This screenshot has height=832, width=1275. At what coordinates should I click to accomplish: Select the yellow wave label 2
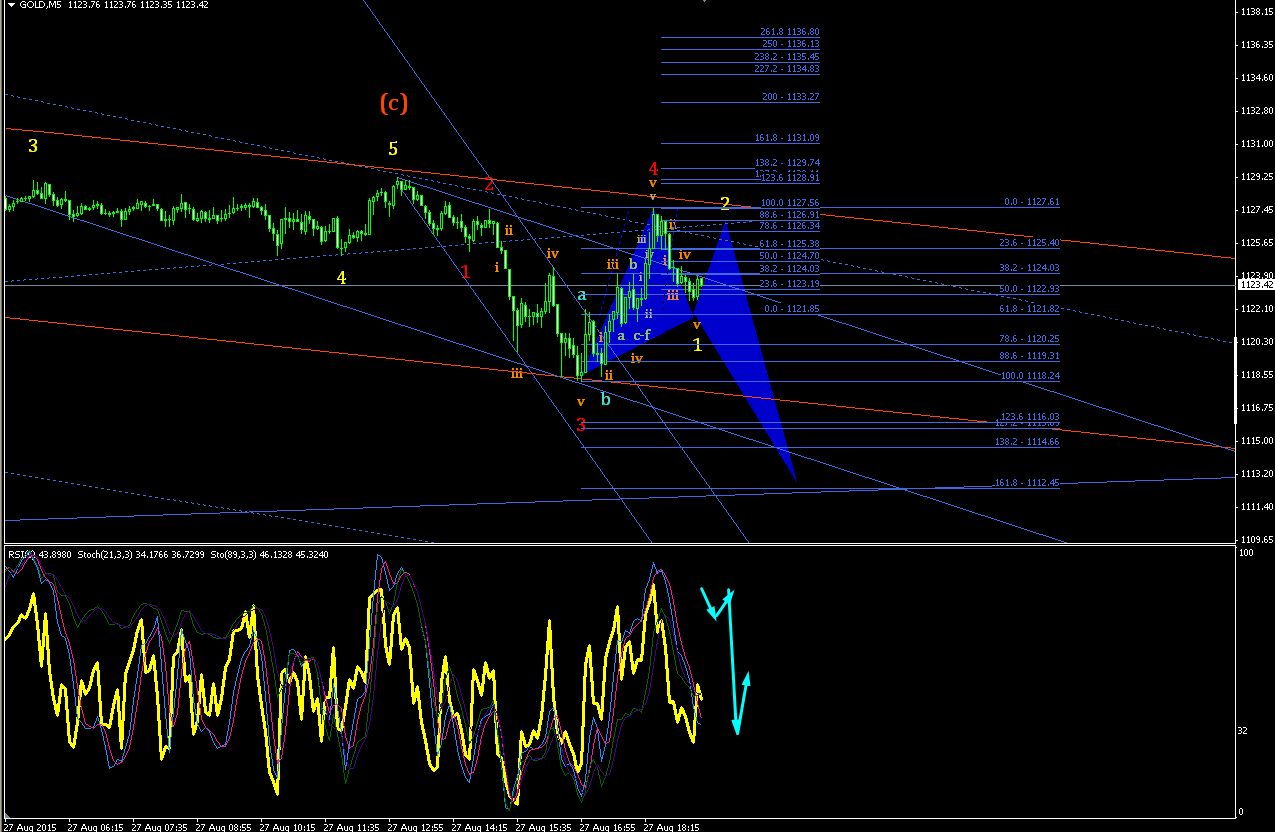725,203
